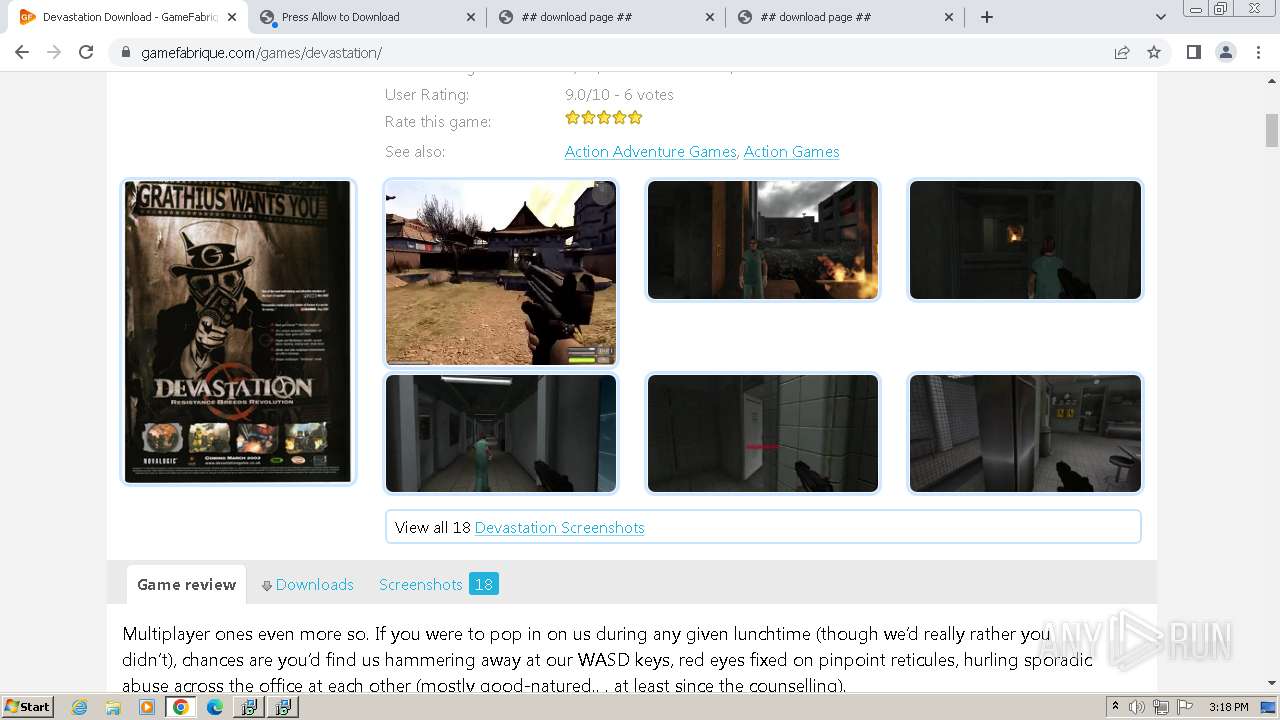Click the forward navigation arrow
Screen dimensions: 1280x720
[x=54, y=52]
